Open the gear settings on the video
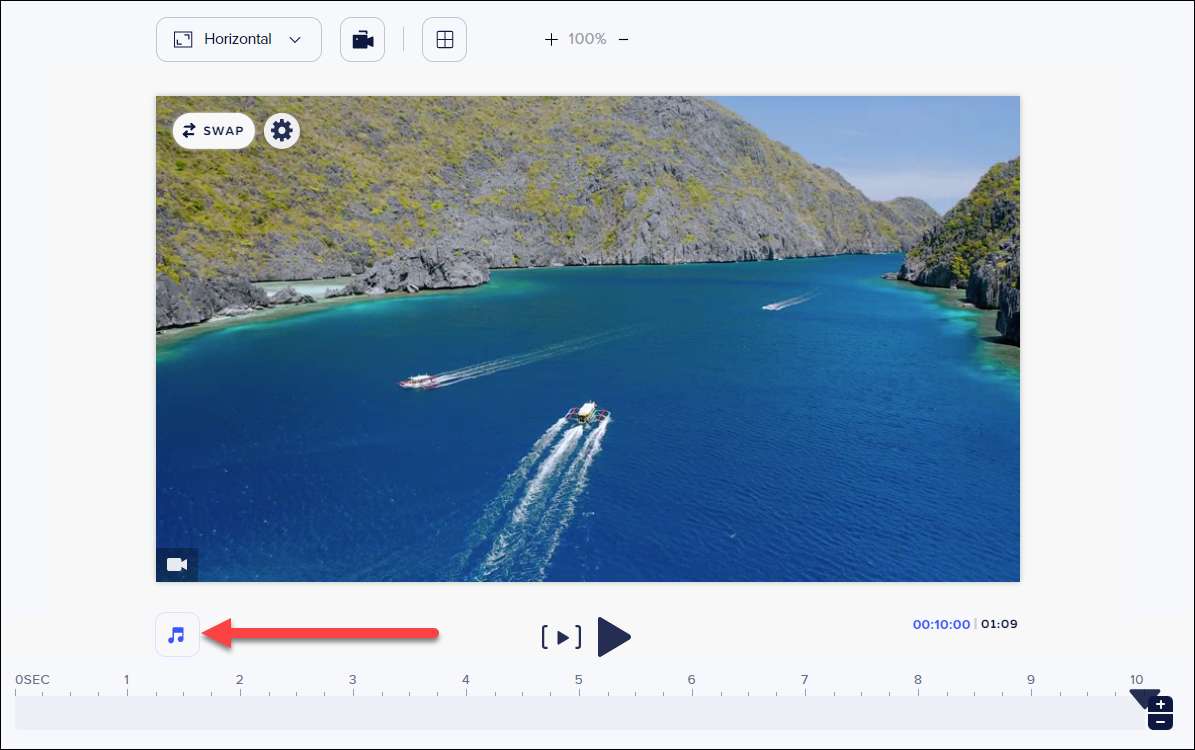The height and width of the screenshot is (750, 1195). point(282,131)
